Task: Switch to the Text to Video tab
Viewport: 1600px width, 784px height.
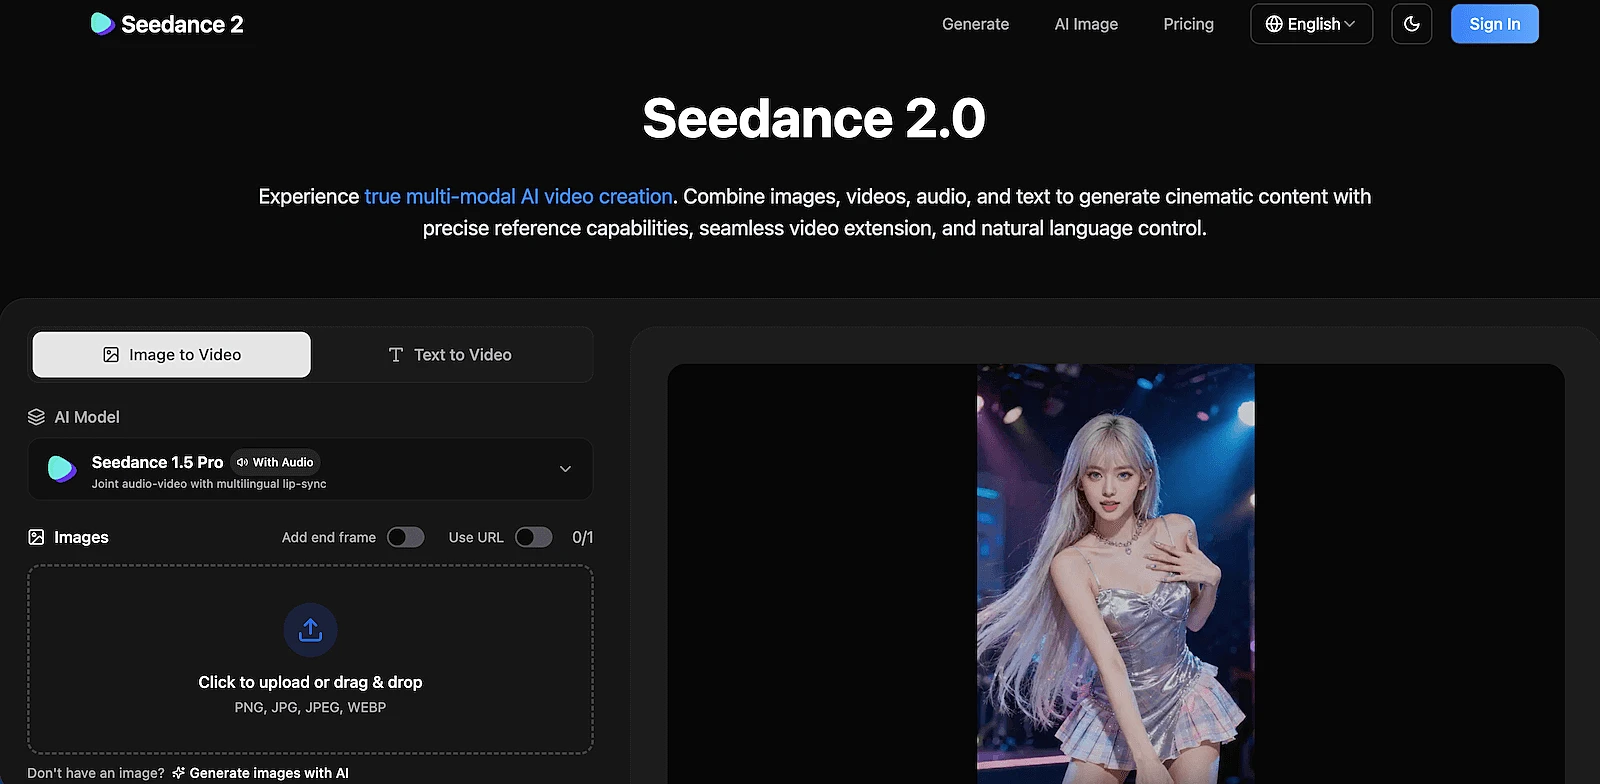Action: (x=450, y=355)
